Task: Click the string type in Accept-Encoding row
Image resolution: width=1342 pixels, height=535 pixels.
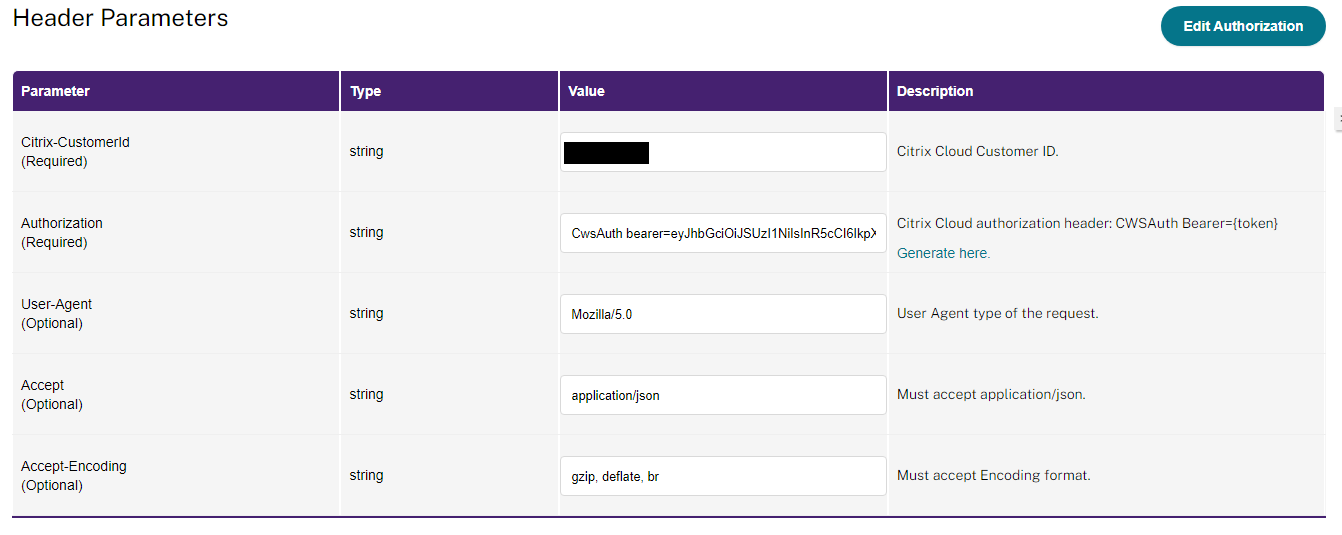Action: click(x=366, y=475)
